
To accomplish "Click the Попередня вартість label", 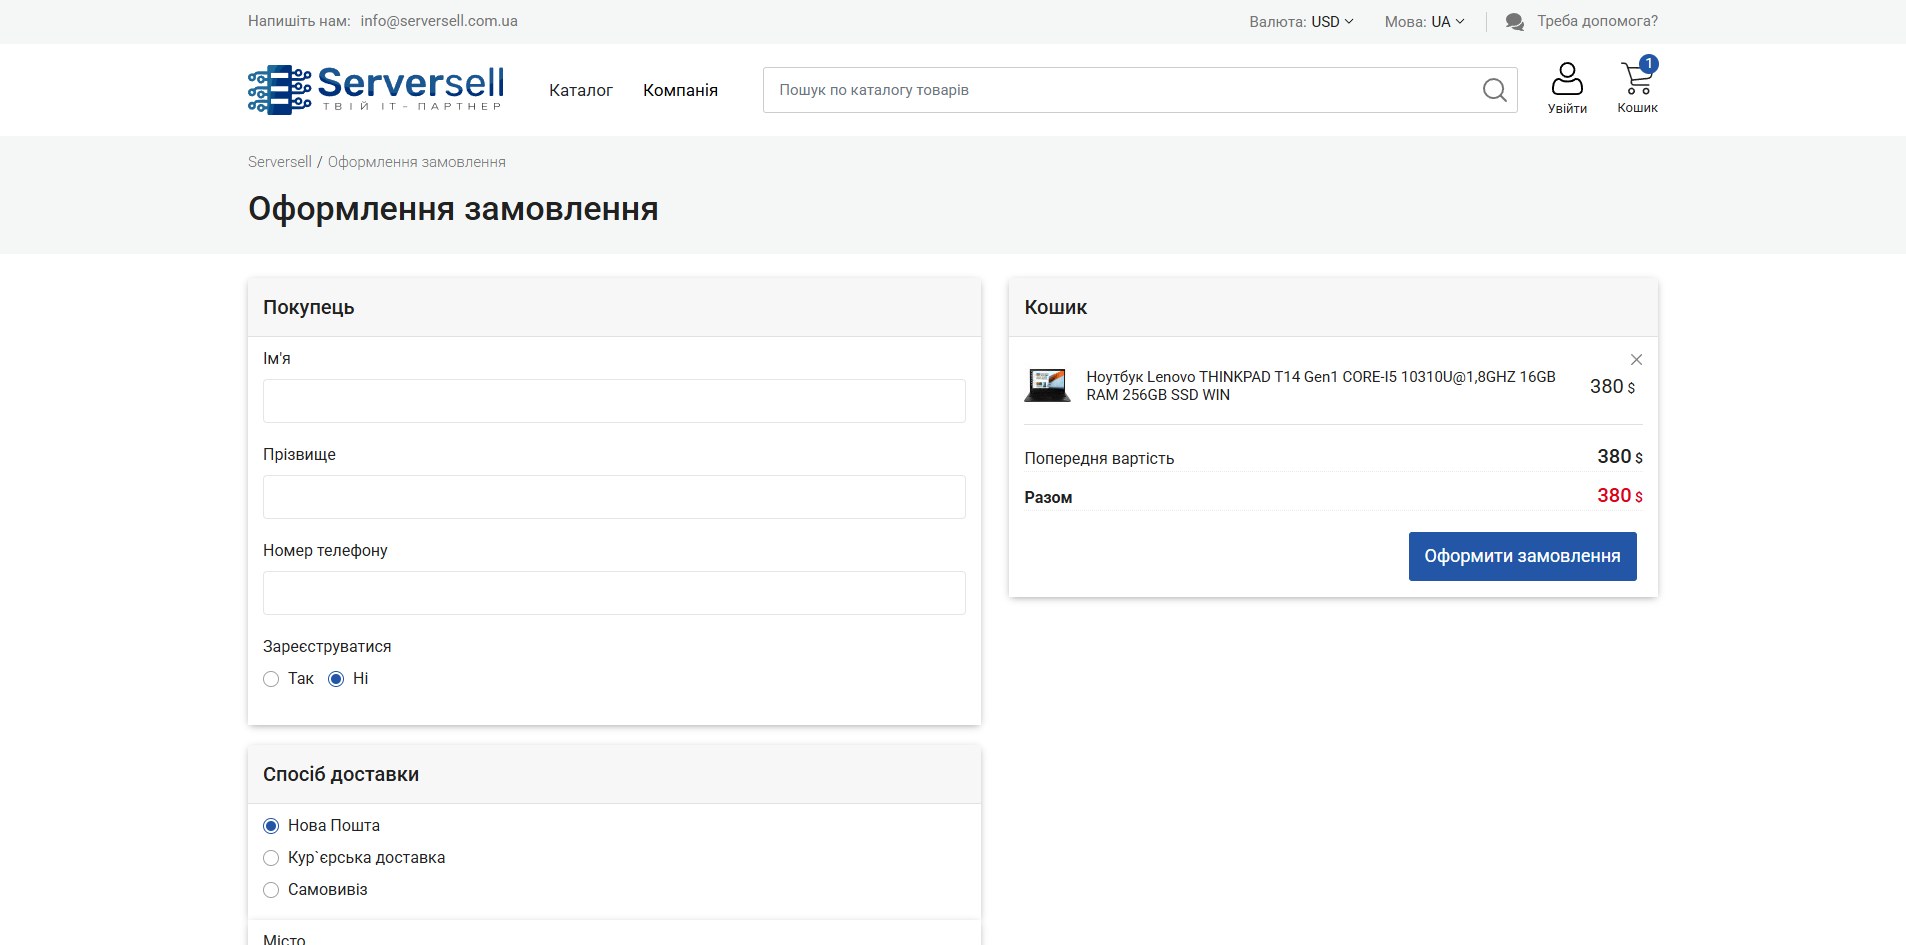I will (1099, 458).
